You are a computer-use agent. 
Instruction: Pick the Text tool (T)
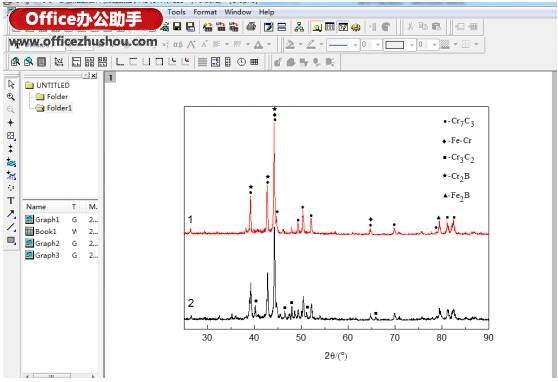click(11, 201)
